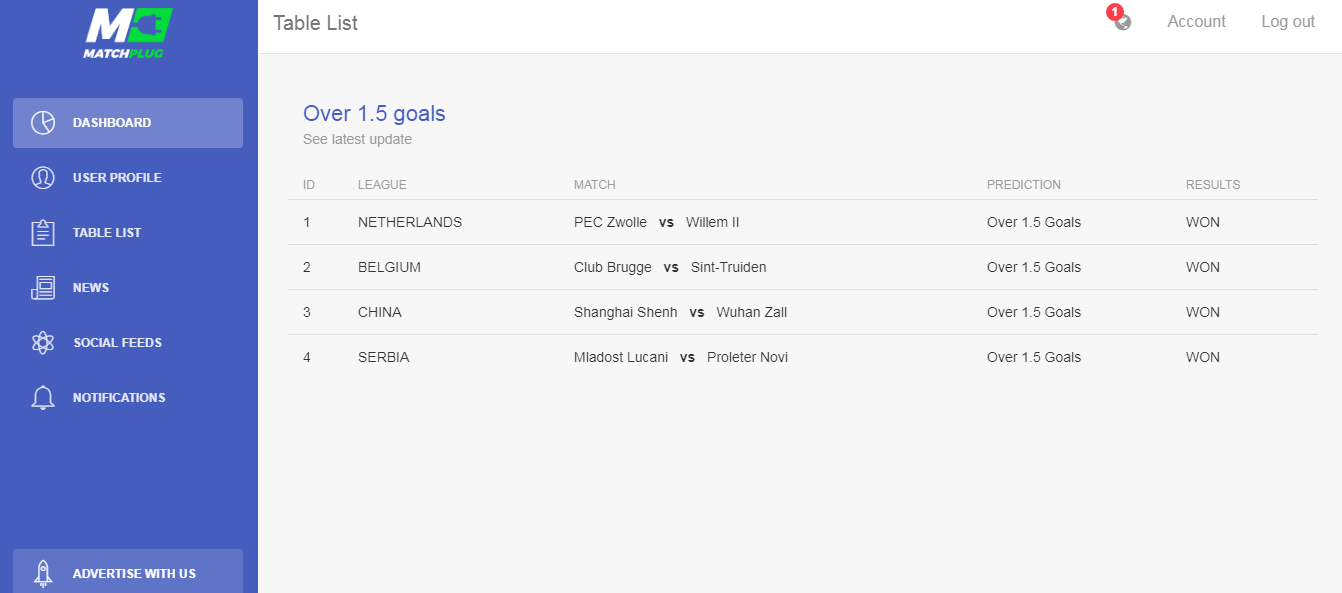The width and height of the screenshot is (1342, 593).
Task: Select Log out in the top bar
Action: click(1288, 22)
